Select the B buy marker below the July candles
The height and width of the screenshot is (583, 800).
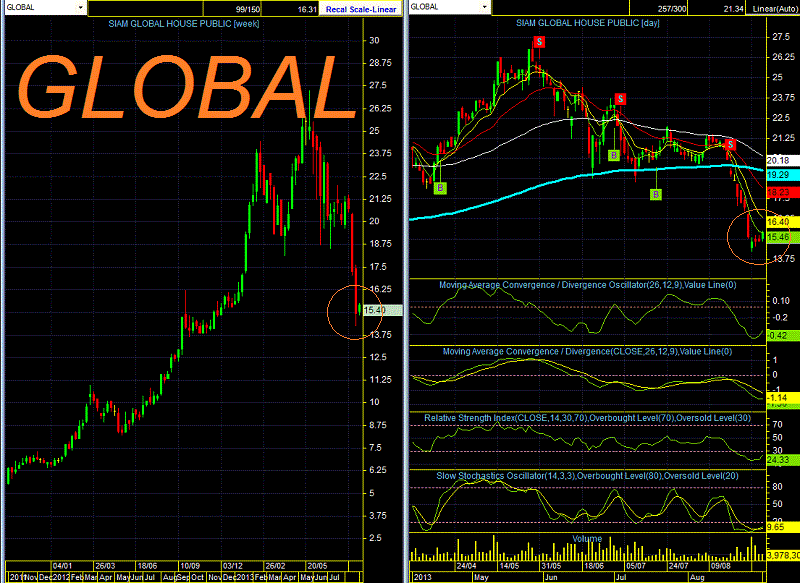tap(656, 194)
